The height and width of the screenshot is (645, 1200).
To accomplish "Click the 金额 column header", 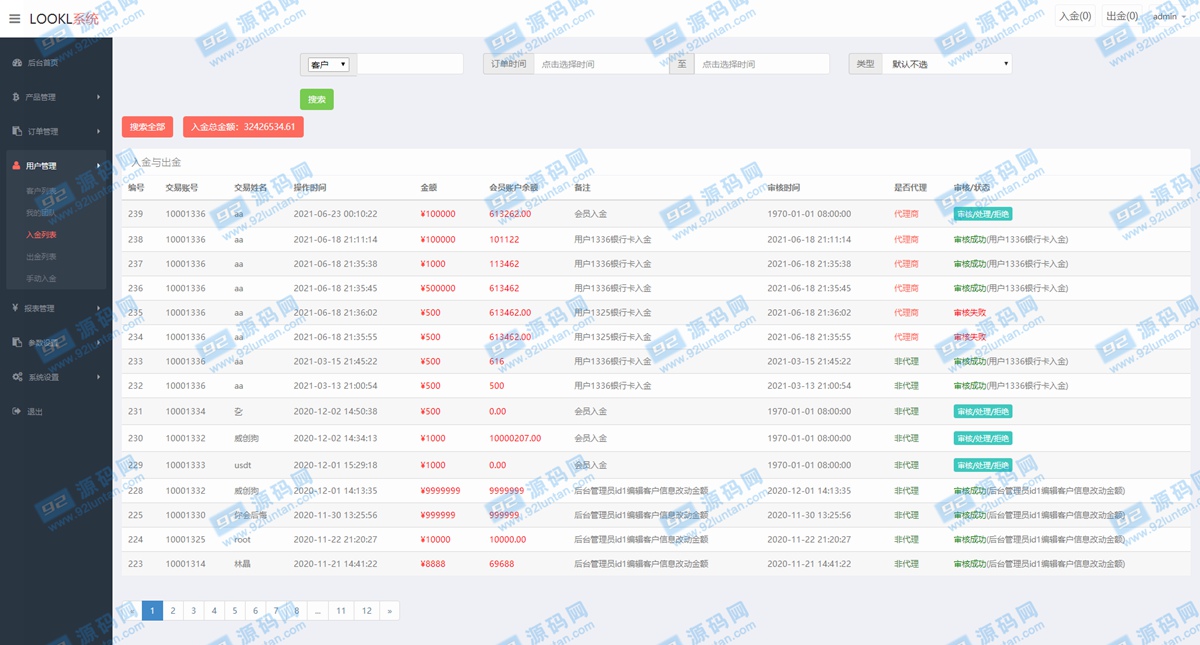I will point(429,187).
